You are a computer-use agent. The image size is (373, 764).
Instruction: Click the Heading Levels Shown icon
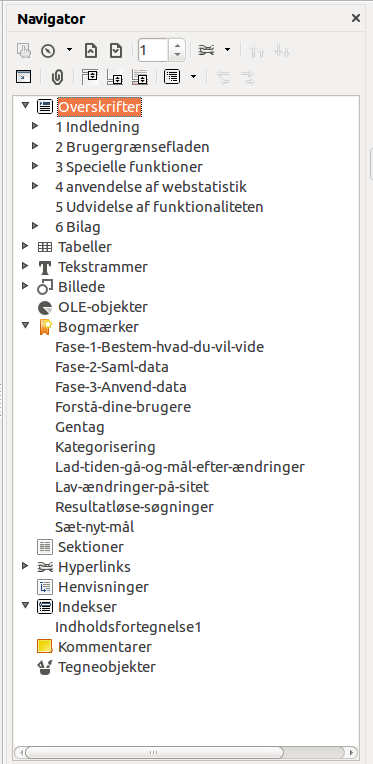pyautogui.click(x=172, y=76)
